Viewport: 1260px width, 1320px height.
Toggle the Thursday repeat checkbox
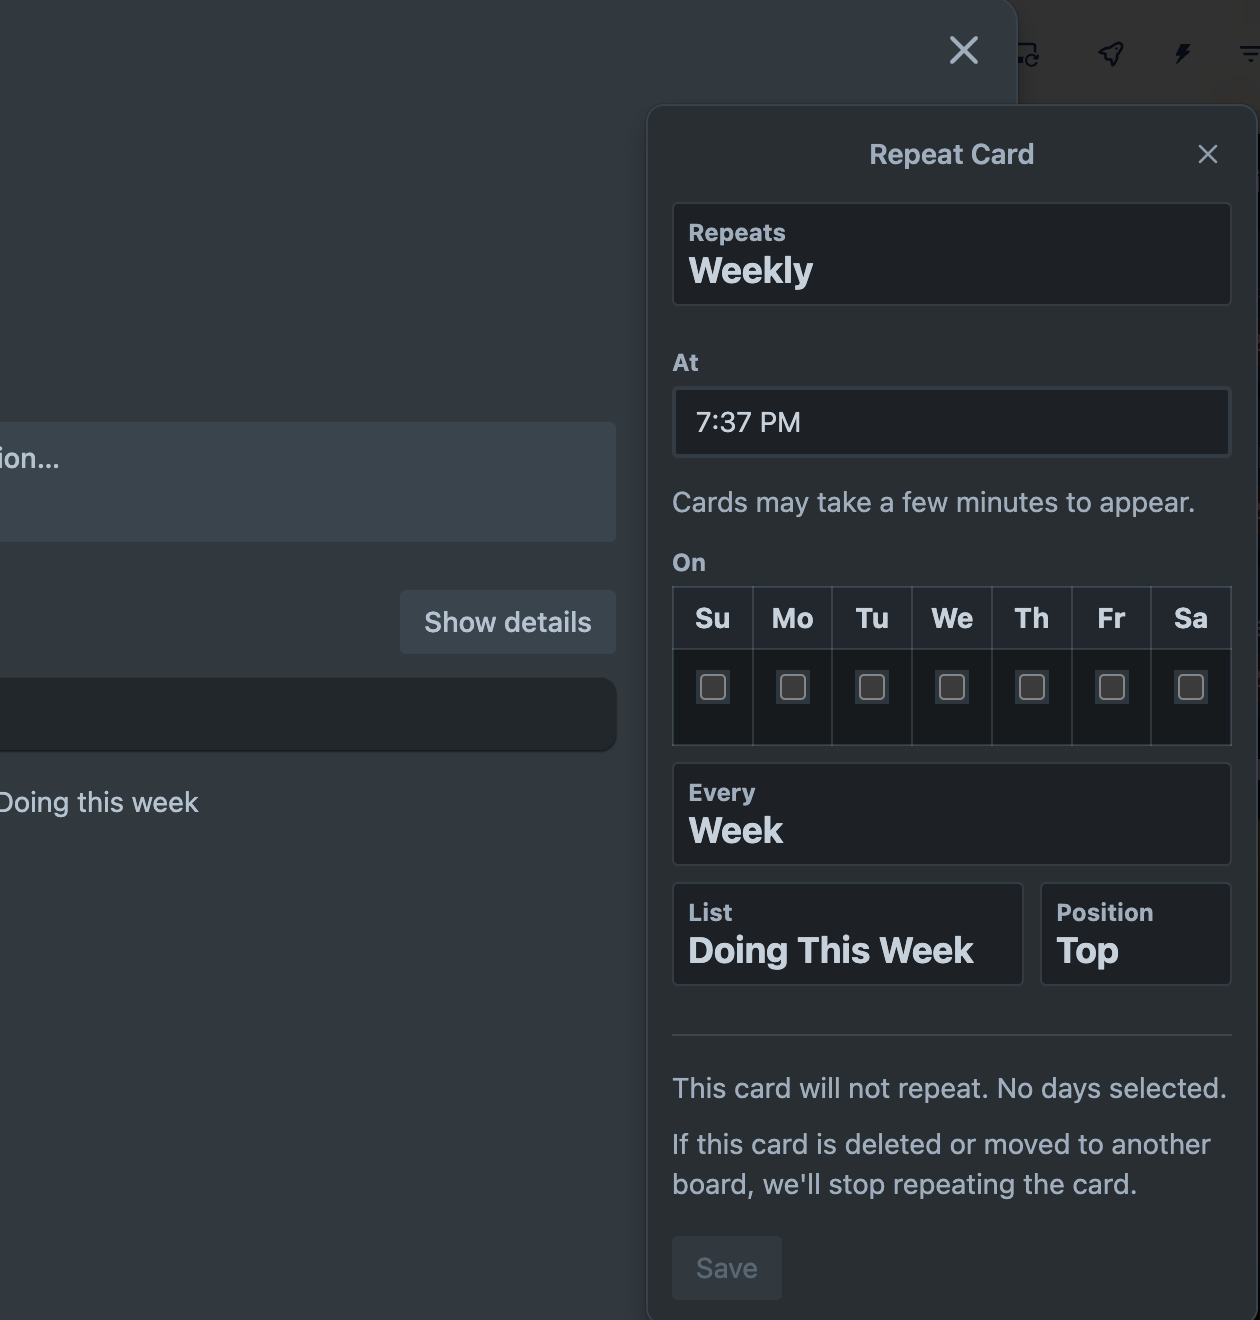pyautogui.click(x=1032, y=687)
